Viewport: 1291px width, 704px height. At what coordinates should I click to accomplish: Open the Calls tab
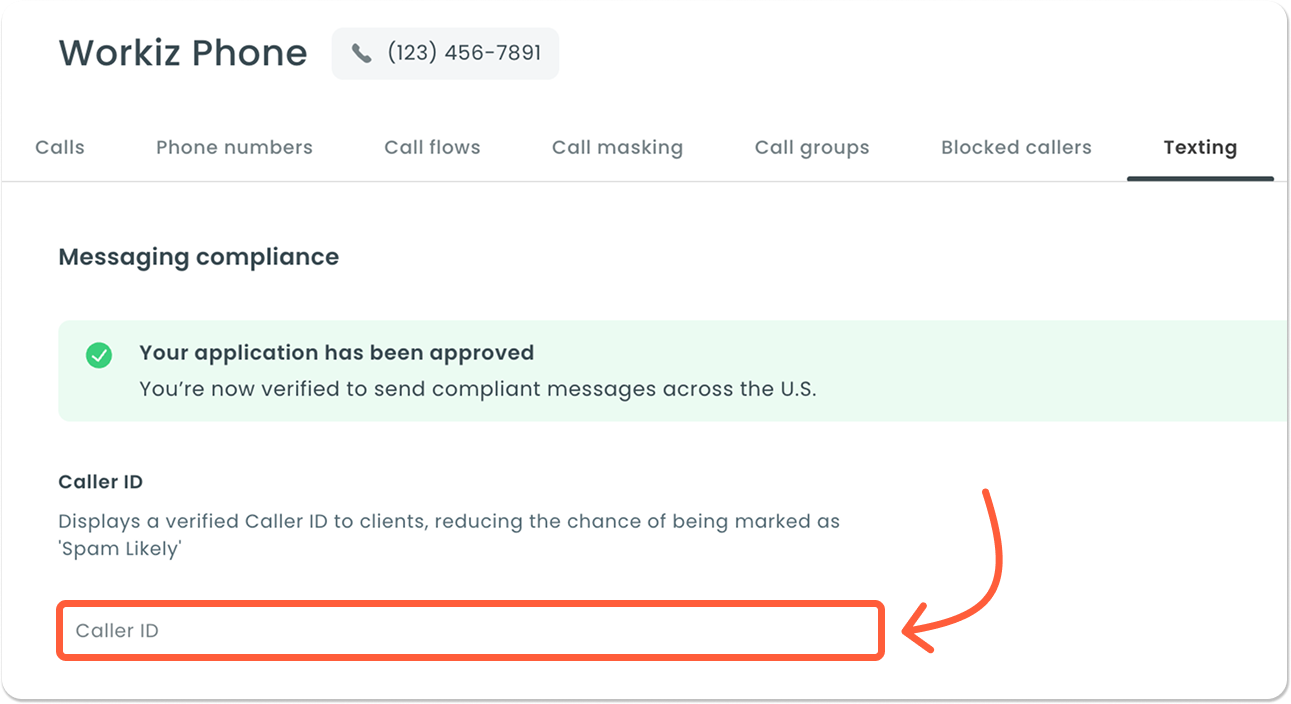(60, 148)
